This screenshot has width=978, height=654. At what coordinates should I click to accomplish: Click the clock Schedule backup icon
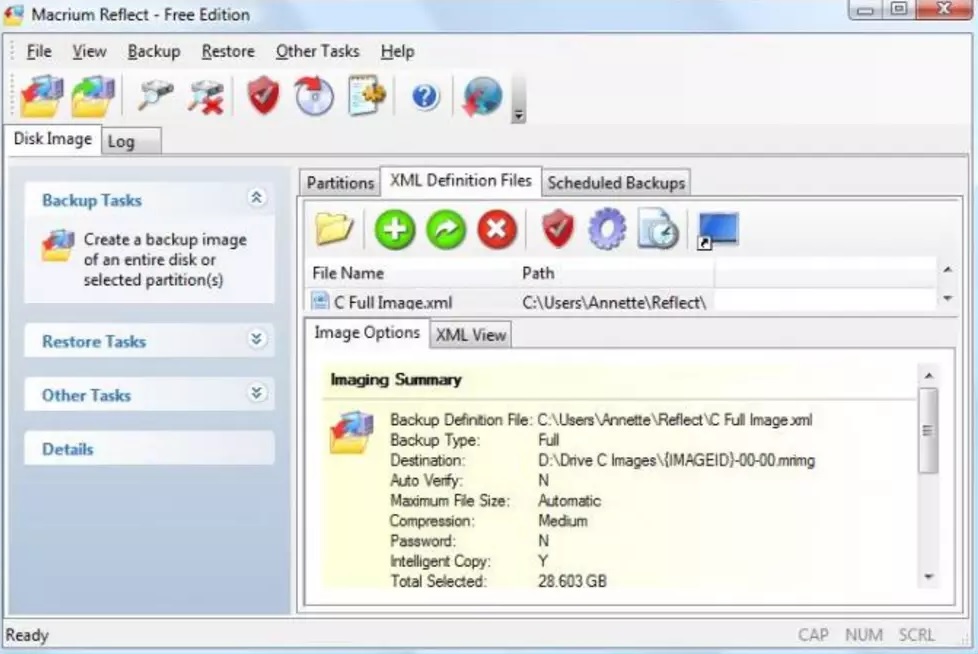click(658, 229)
